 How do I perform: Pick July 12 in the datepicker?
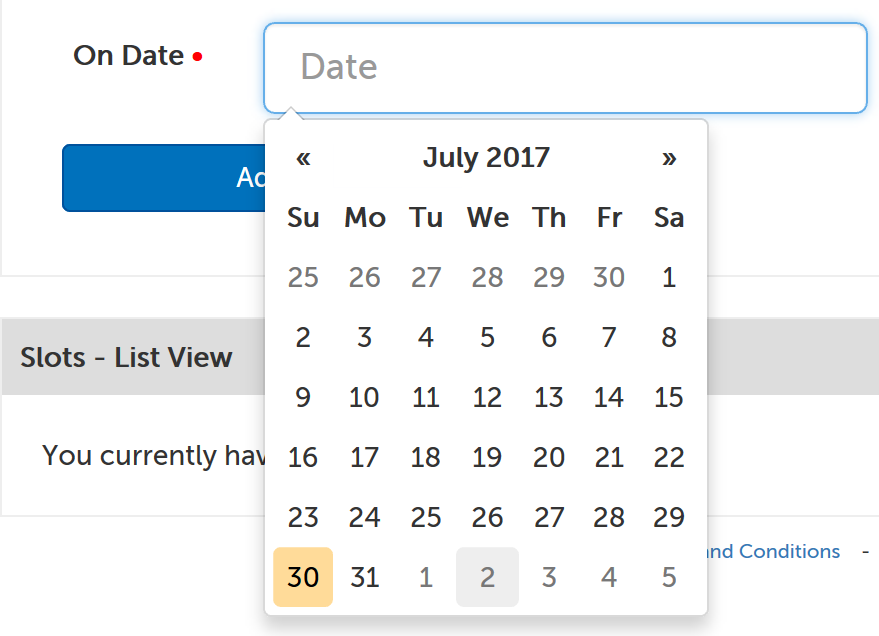tap(487, 397)
